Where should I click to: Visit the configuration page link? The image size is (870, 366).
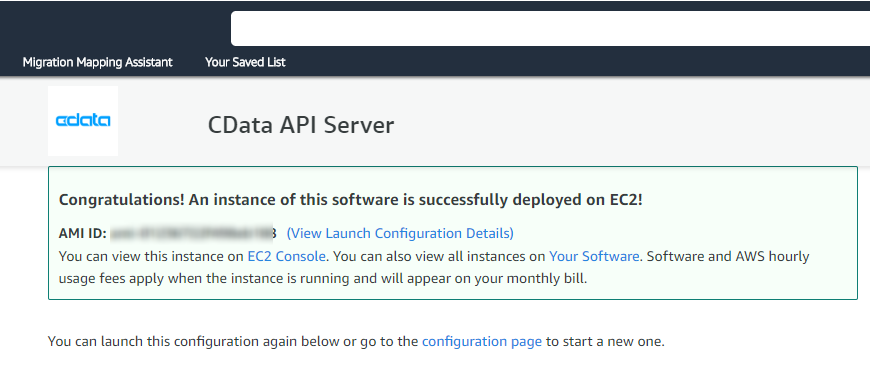point(482,342)
